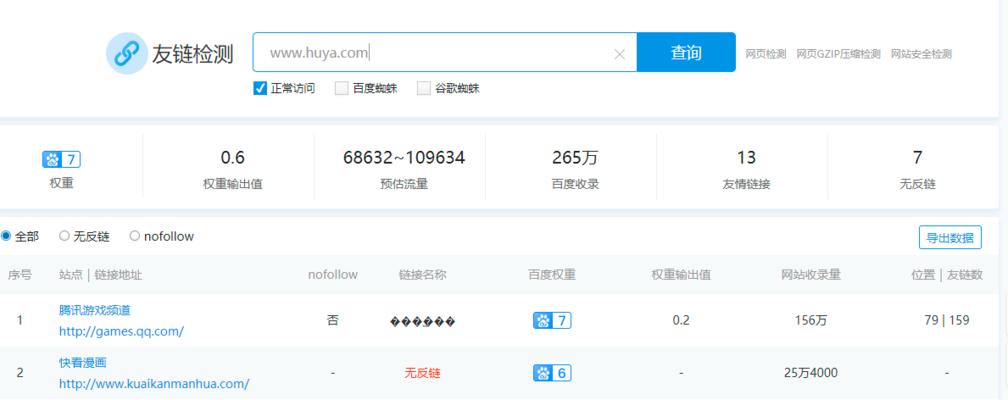Click the 156万 index count cell
Viewport: 1008px width, 400px height.
(x=811, y=320)
